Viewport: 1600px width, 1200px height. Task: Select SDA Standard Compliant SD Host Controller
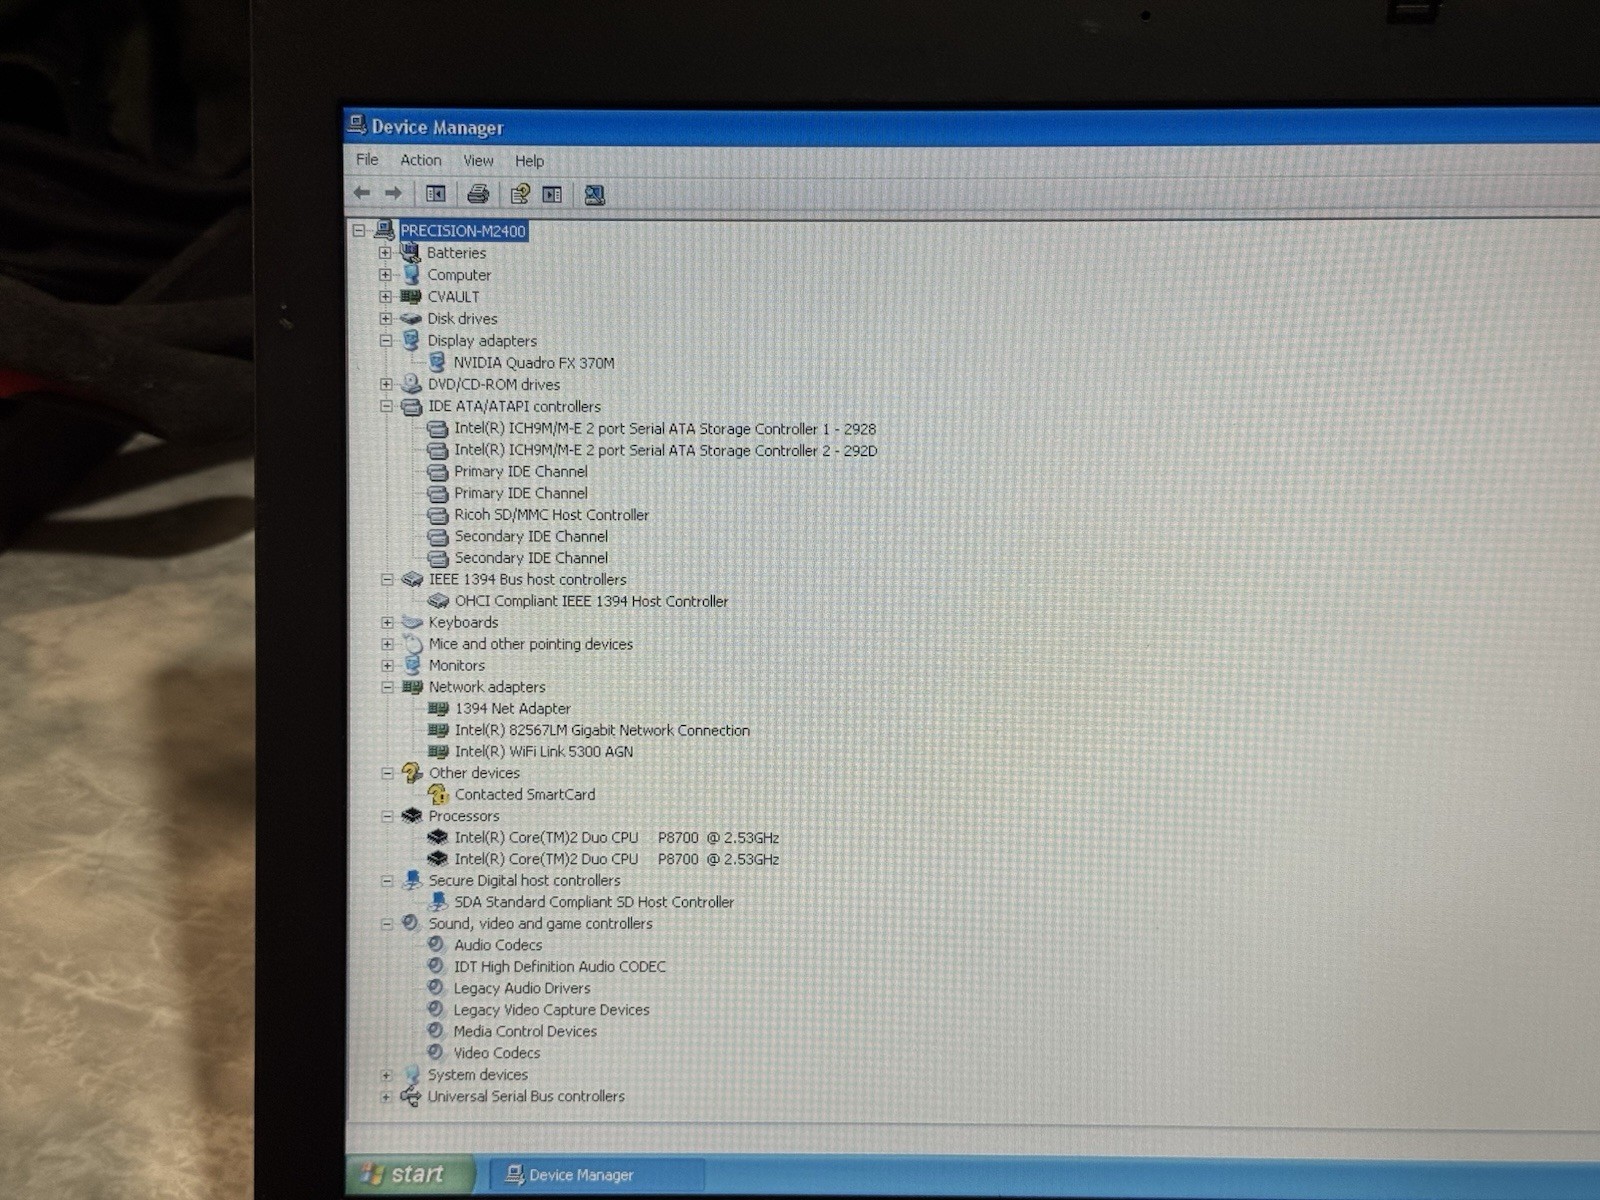pos(594,902)
